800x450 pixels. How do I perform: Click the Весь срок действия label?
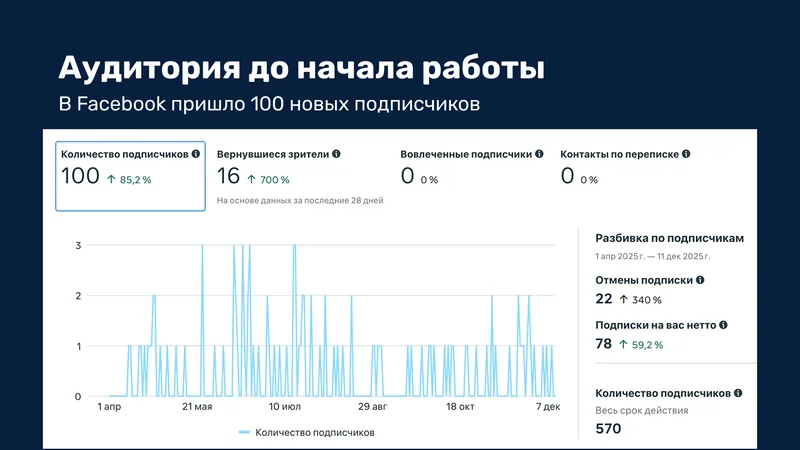(x=642, y=410)
